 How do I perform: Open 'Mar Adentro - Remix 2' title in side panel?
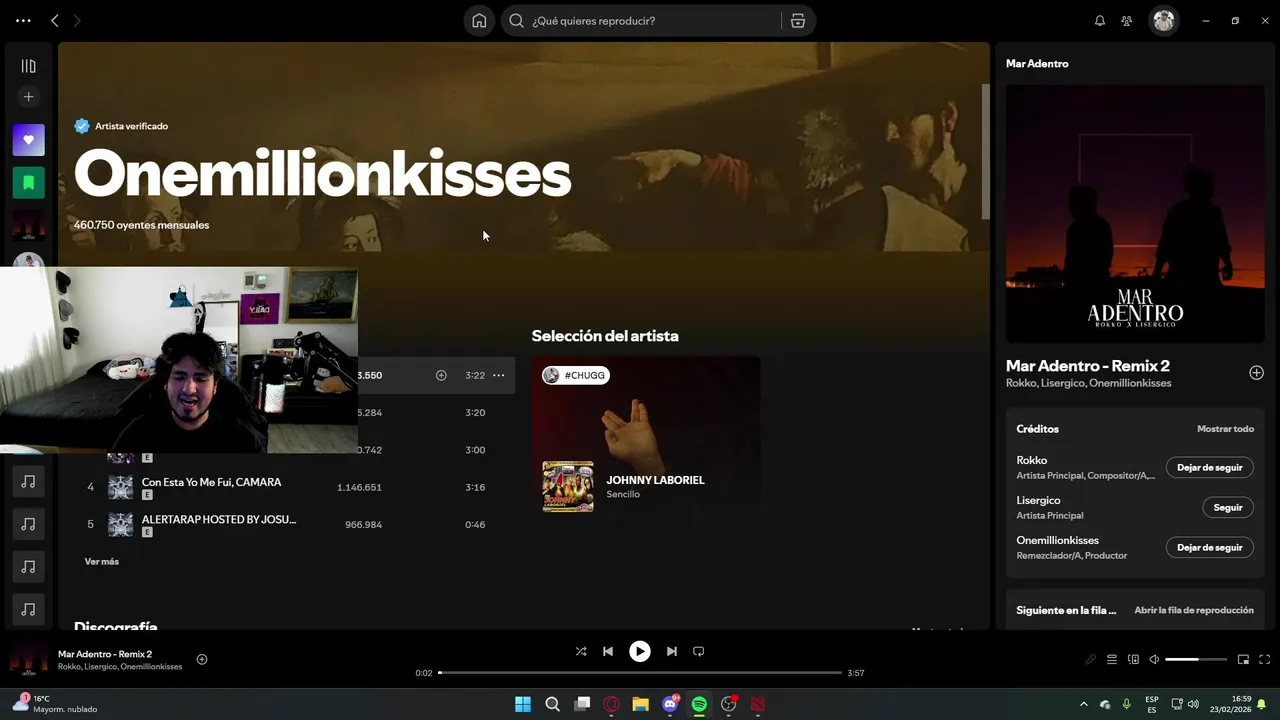[x=1087, y=366]
